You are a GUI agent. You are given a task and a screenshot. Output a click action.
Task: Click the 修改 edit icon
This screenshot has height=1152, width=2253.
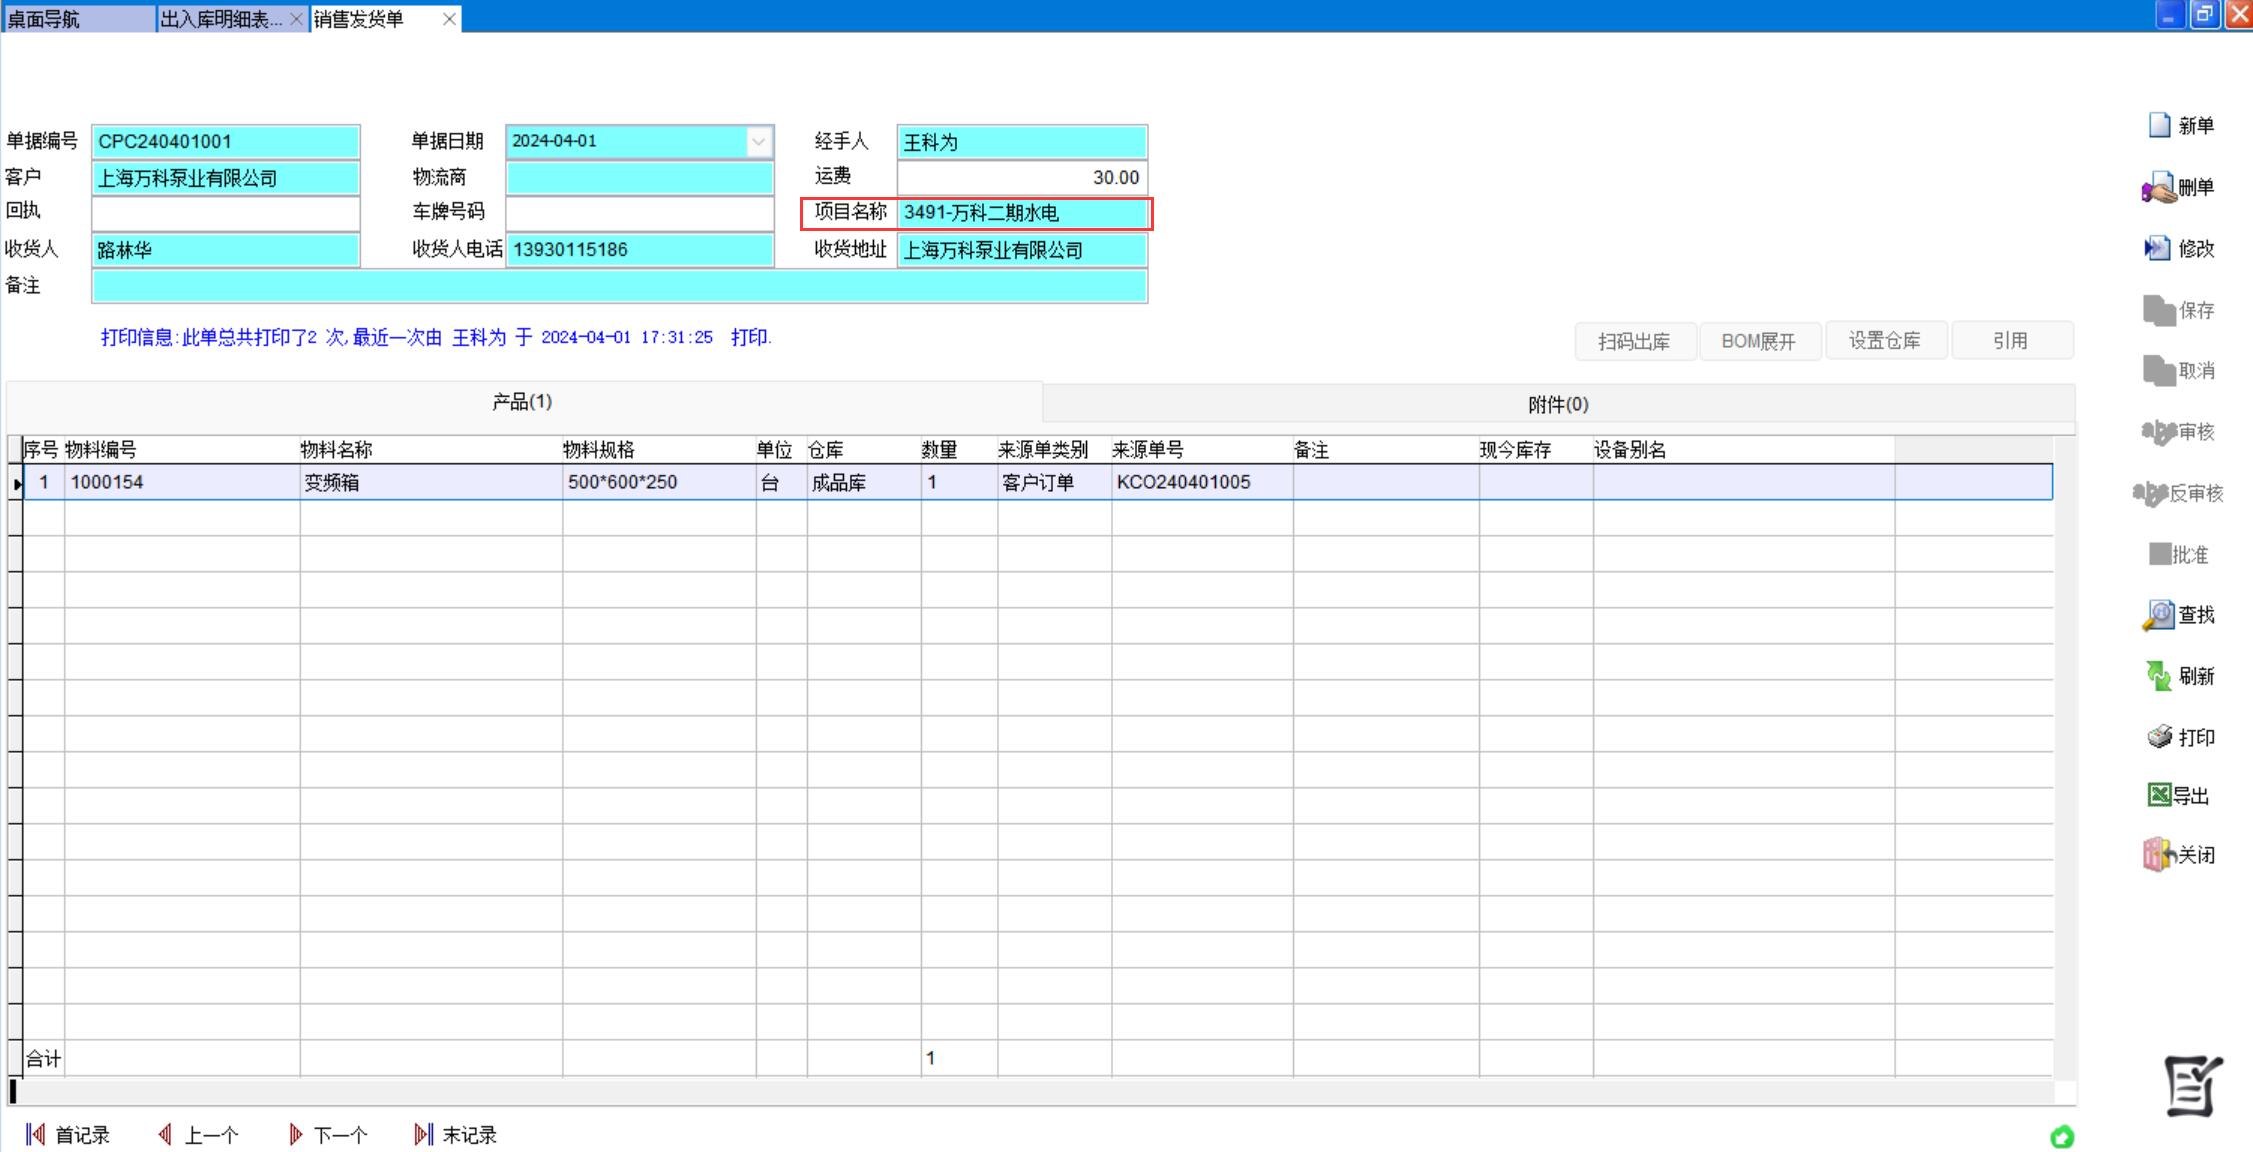point(2158,248)
